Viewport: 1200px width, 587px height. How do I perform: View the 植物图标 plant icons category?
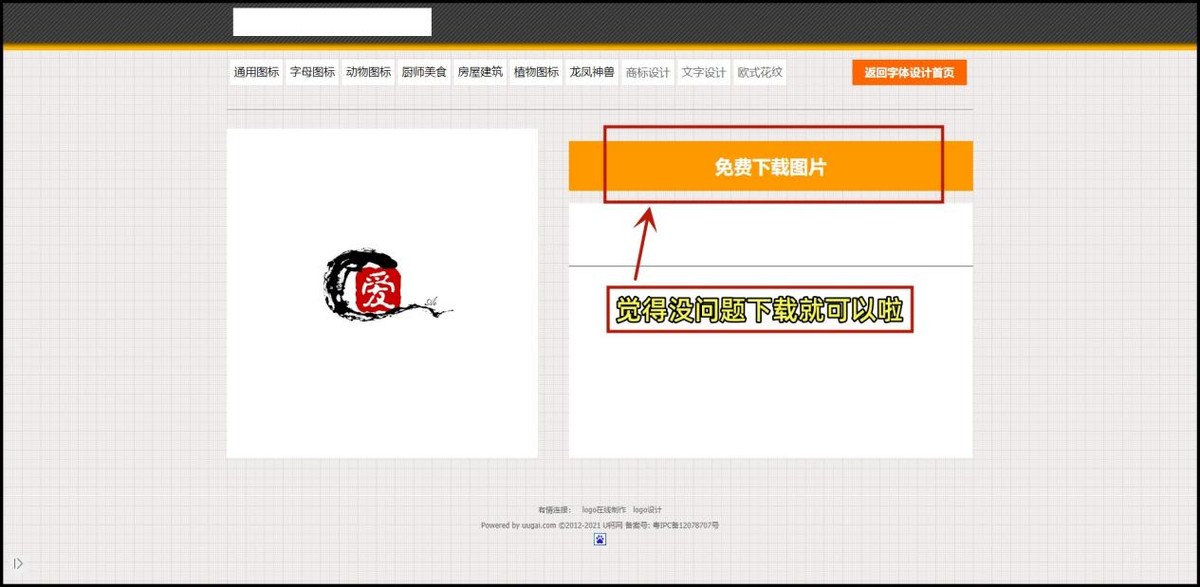(536, 71)
